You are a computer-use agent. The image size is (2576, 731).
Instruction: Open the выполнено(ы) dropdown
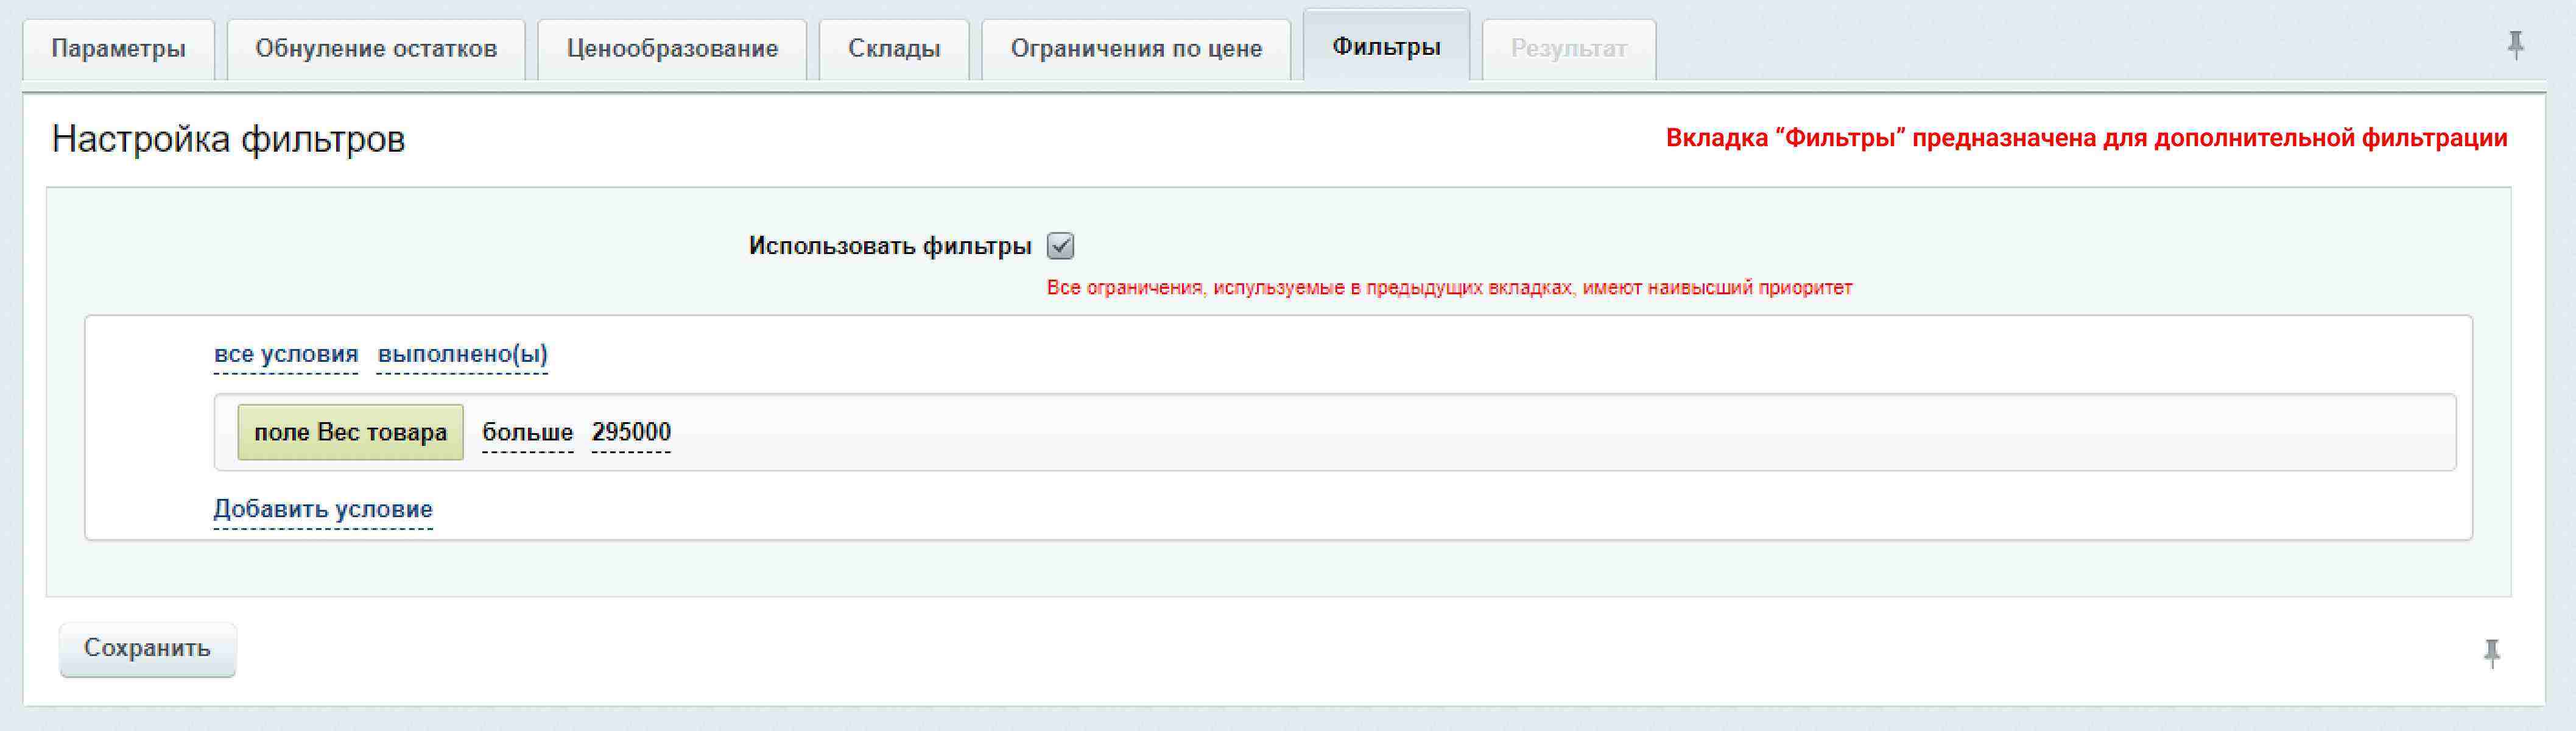[462, 355]
